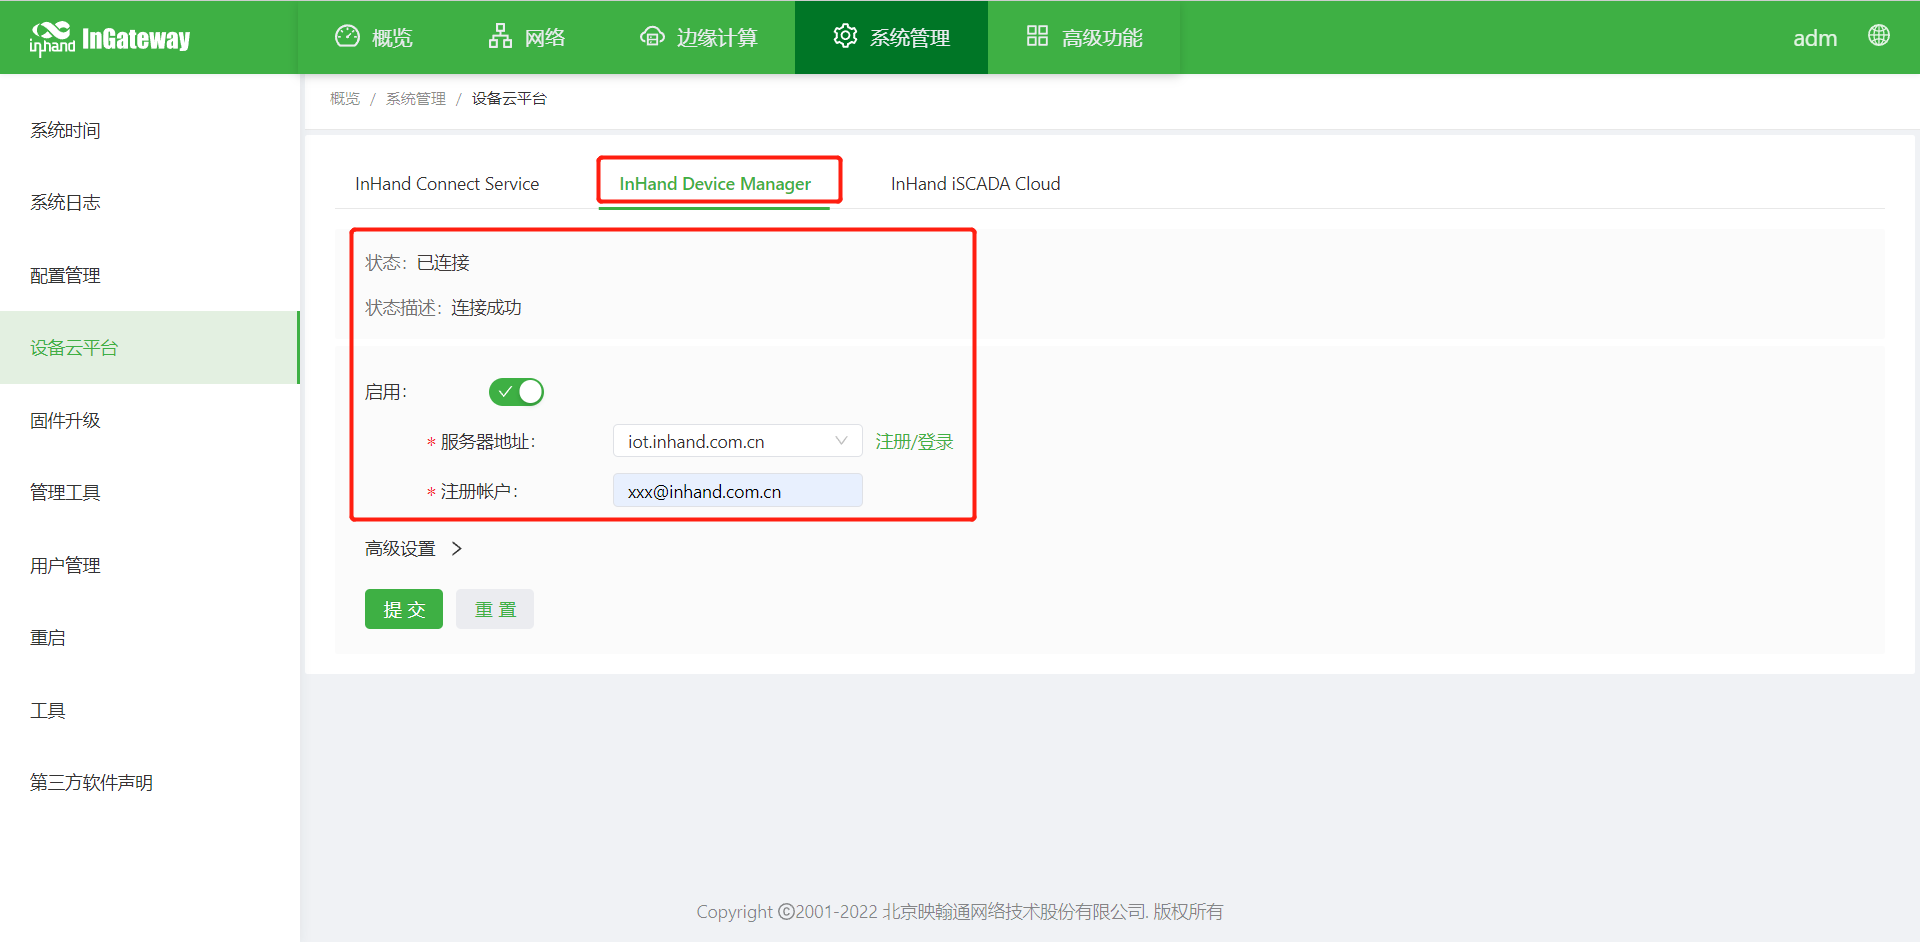Expand the 高级设置 section
This screenshot has width=1920, height=942.
tap(413, 549)
